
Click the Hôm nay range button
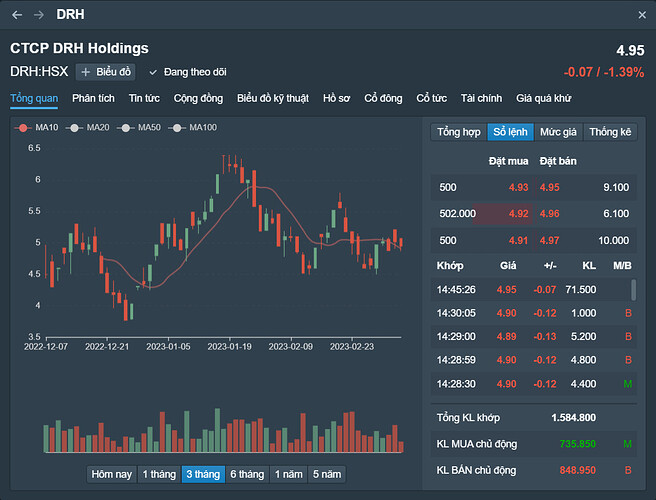(x=110, y=474)
